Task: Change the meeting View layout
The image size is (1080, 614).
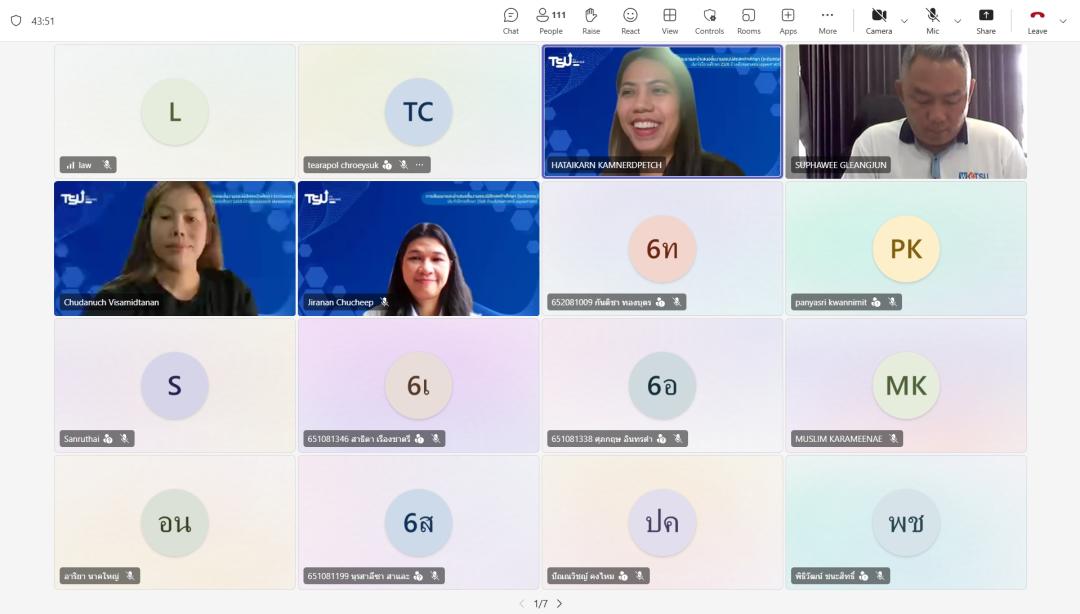Action: (x=670, y=20)
